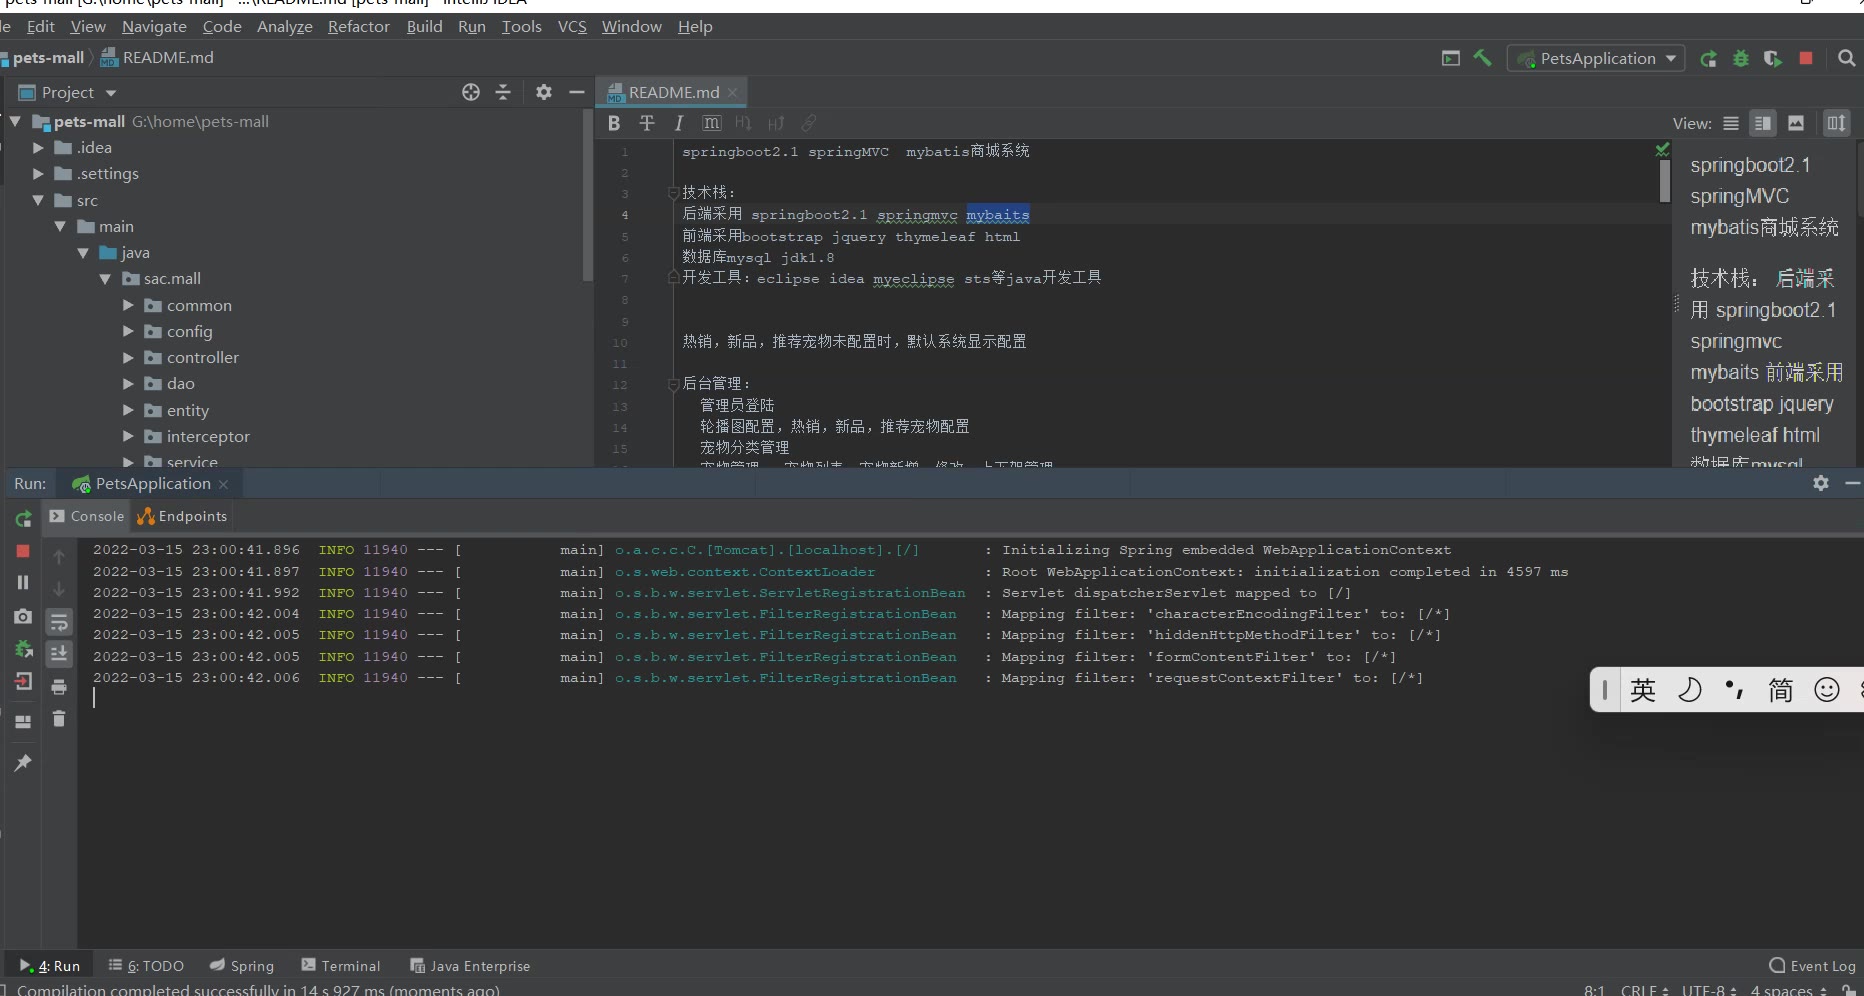Viewport: 1864px width, 996px height.
Task: Click the editor vertical scrollbar thumb
Action: click(1664, 181)
